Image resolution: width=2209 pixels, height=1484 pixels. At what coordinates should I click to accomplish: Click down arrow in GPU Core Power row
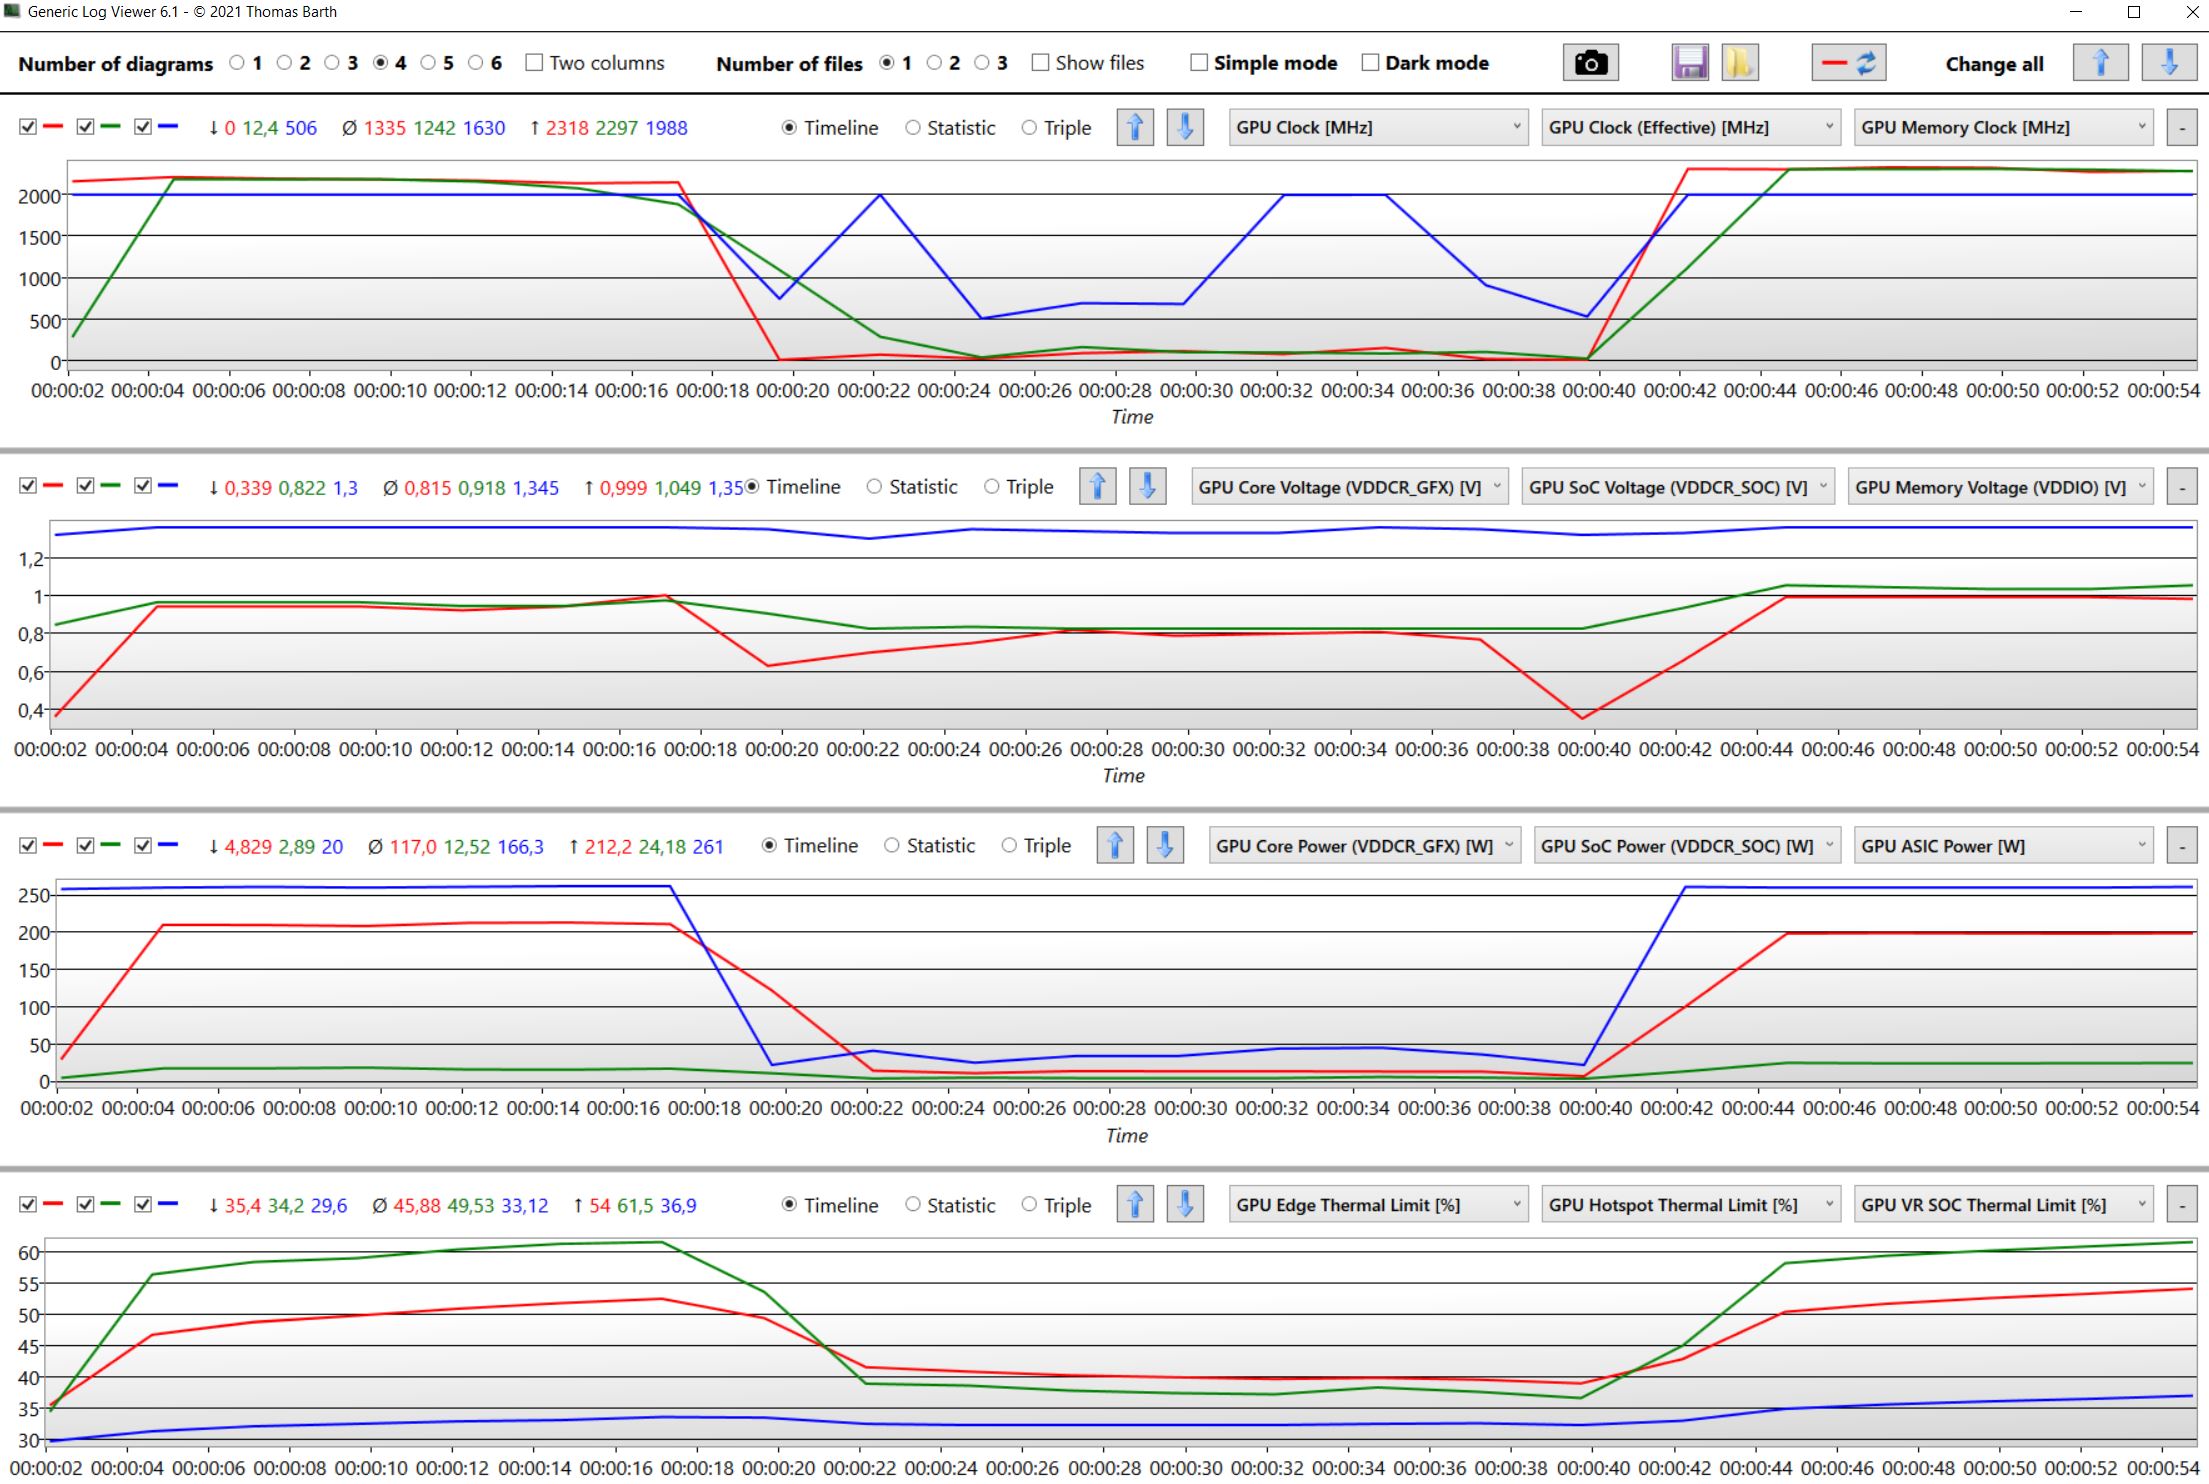(1165, 846)
